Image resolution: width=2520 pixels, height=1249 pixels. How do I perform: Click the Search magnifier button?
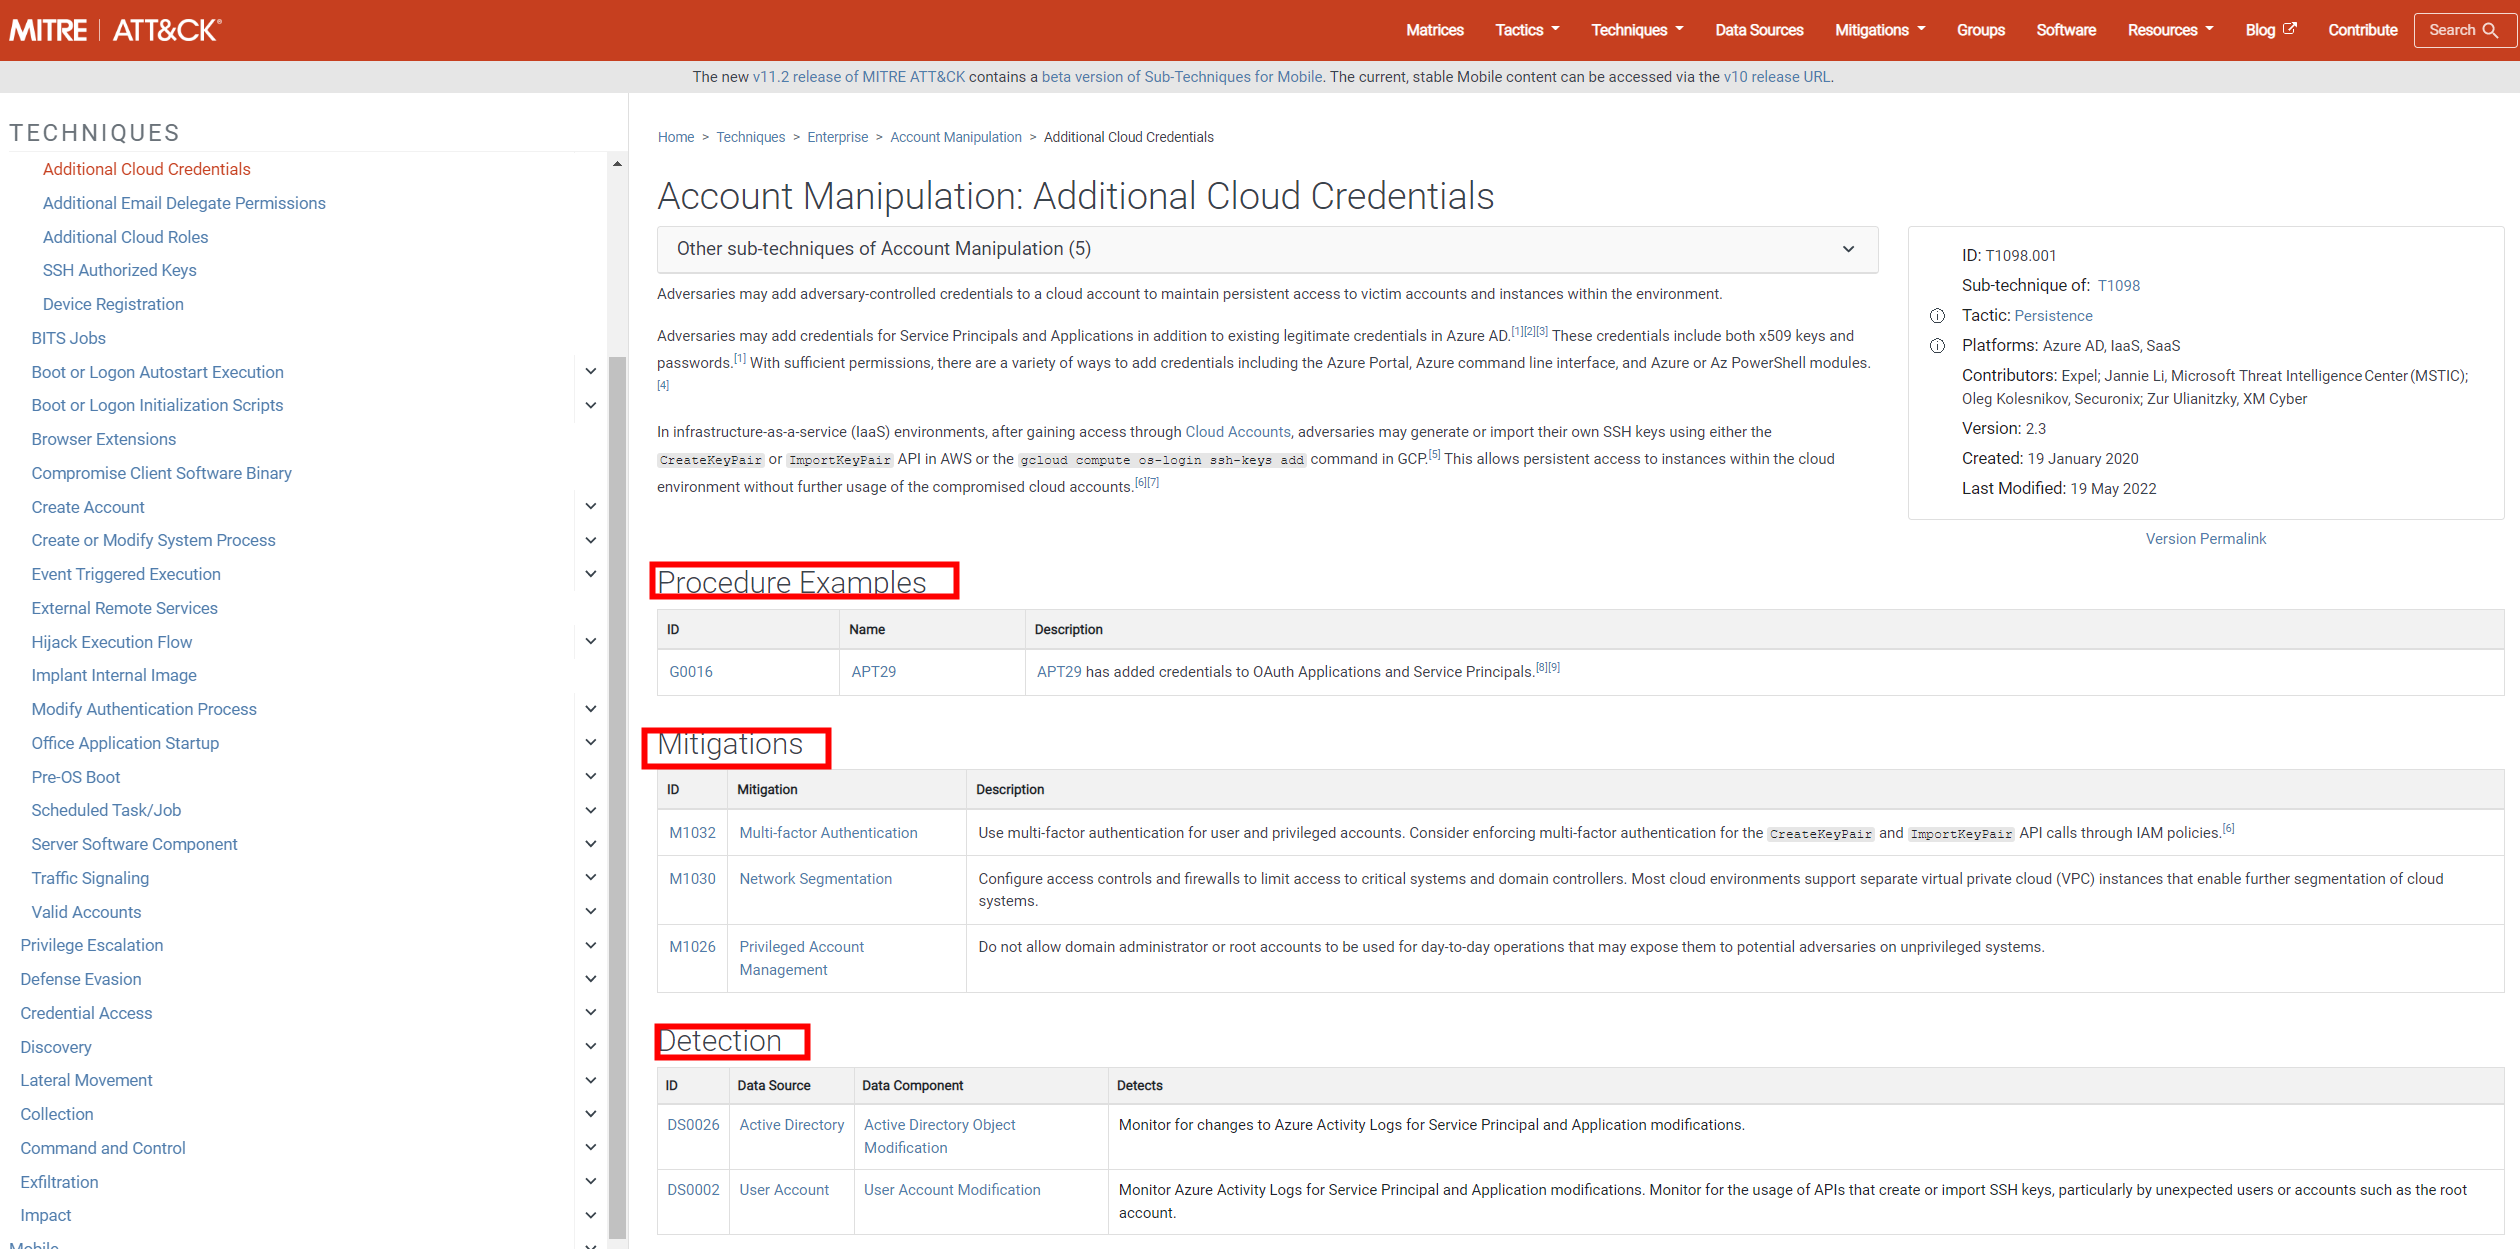(x=2491, y=30)
